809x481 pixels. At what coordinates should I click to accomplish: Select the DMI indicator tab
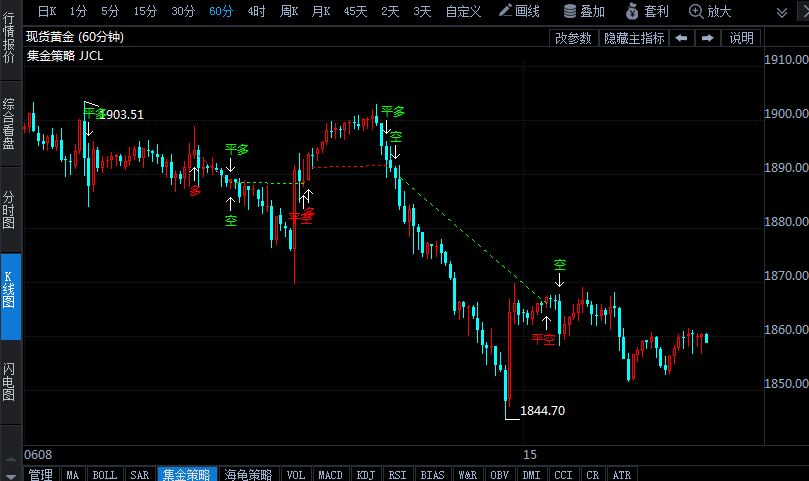click(x=531, y=474)
